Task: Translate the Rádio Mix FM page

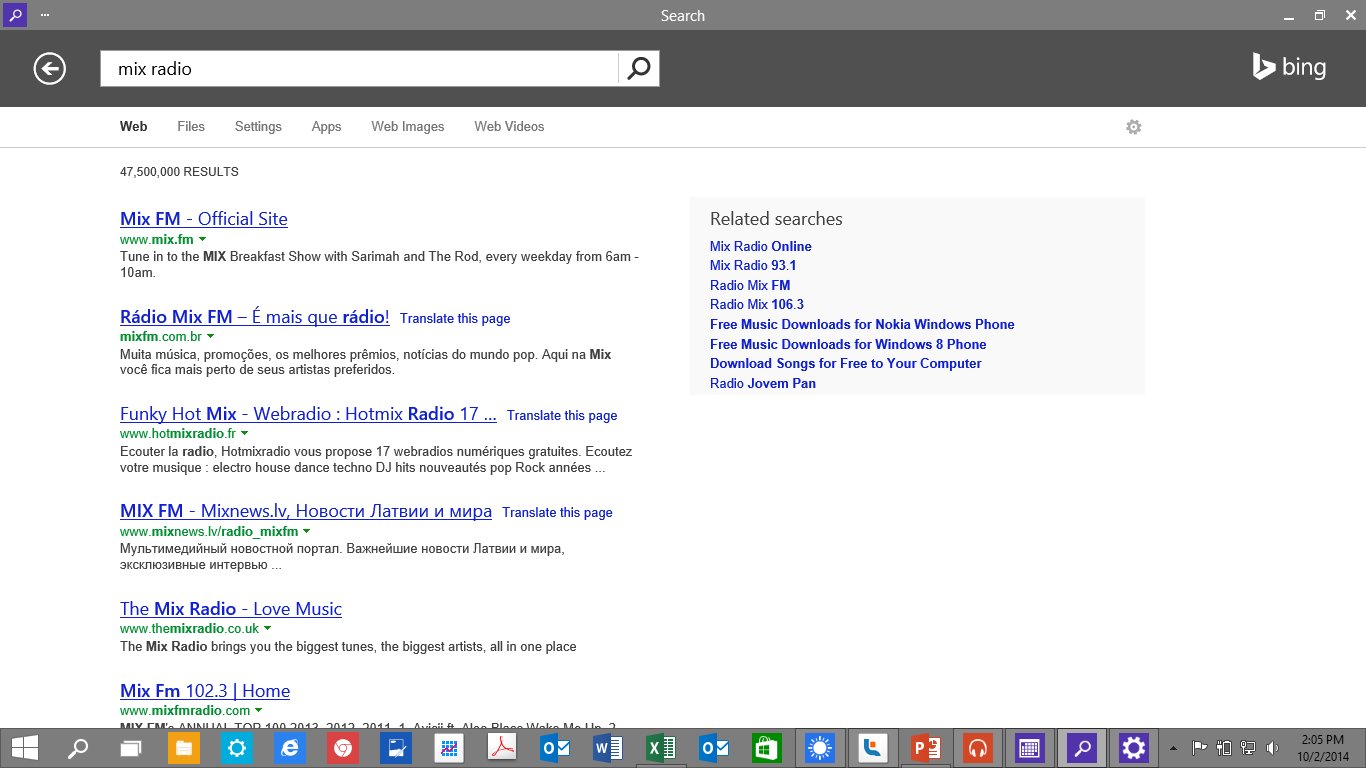Action: tap(455, 319)
